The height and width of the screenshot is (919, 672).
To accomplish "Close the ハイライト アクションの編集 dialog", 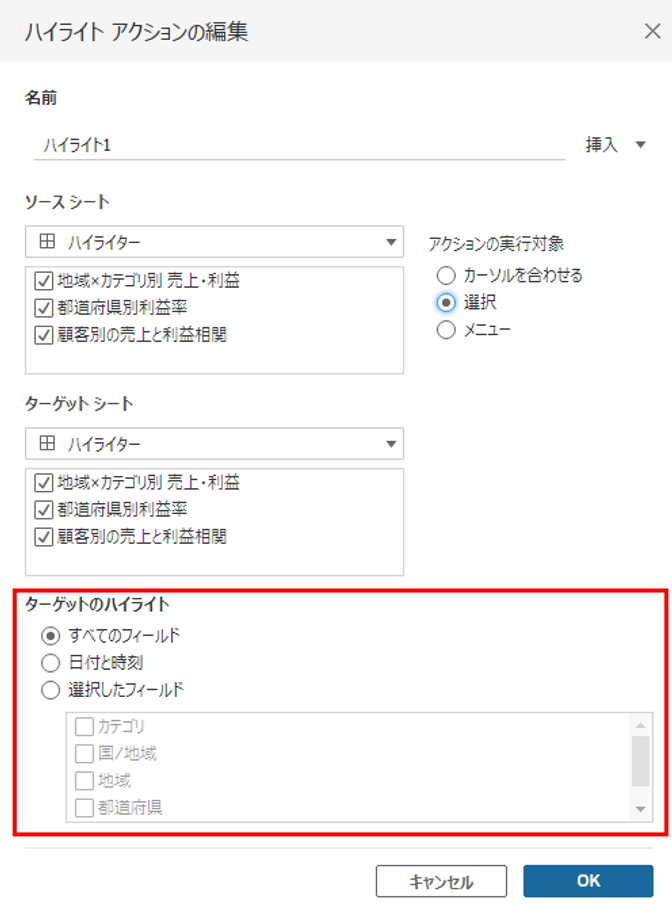I will [x=652, y=31].
